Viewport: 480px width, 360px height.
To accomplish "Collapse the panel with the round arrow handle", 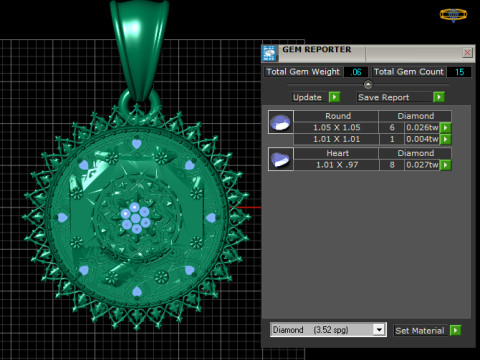I will click(368, 85).
